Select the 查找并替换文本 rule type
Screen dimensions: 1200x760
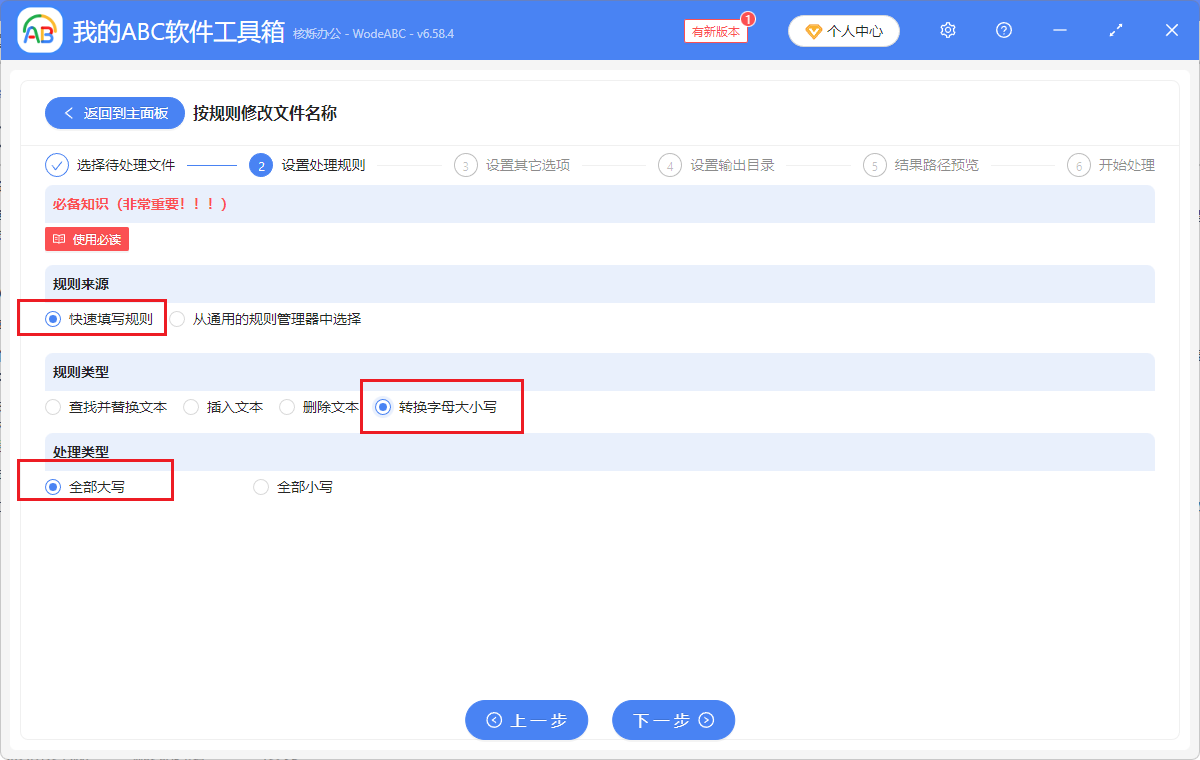(52, 406)
